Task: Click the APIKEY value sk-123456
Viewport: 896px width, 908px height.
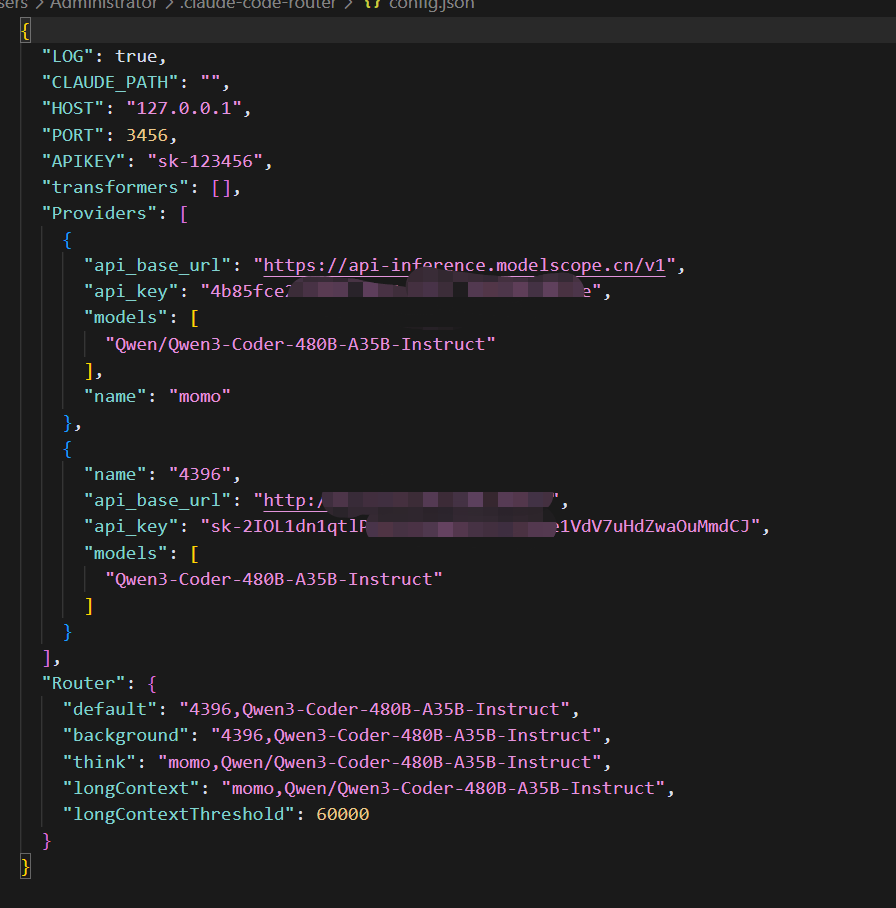Action: point(205,161)
